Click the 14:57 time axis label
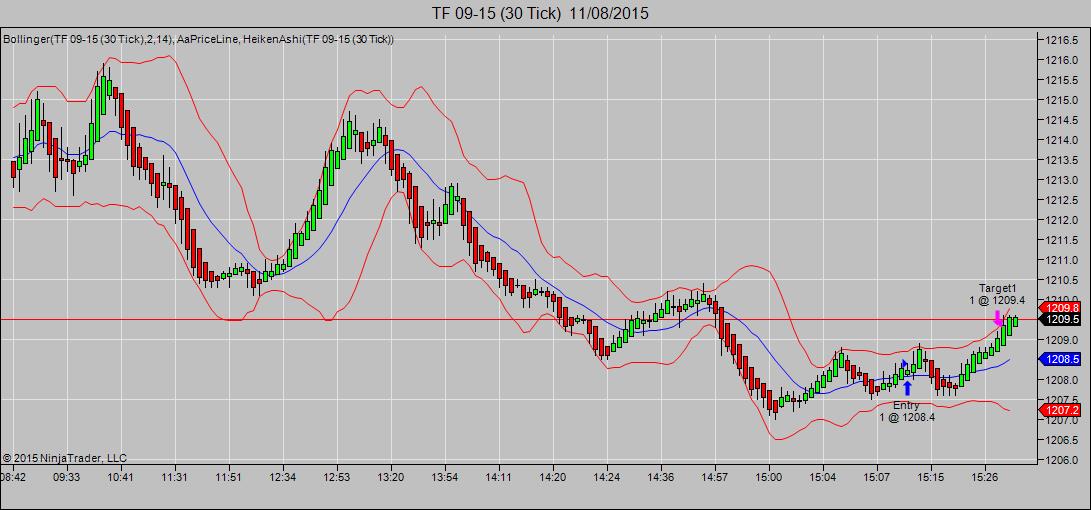This screenshot has height=510, width=1091. point(715,477)
